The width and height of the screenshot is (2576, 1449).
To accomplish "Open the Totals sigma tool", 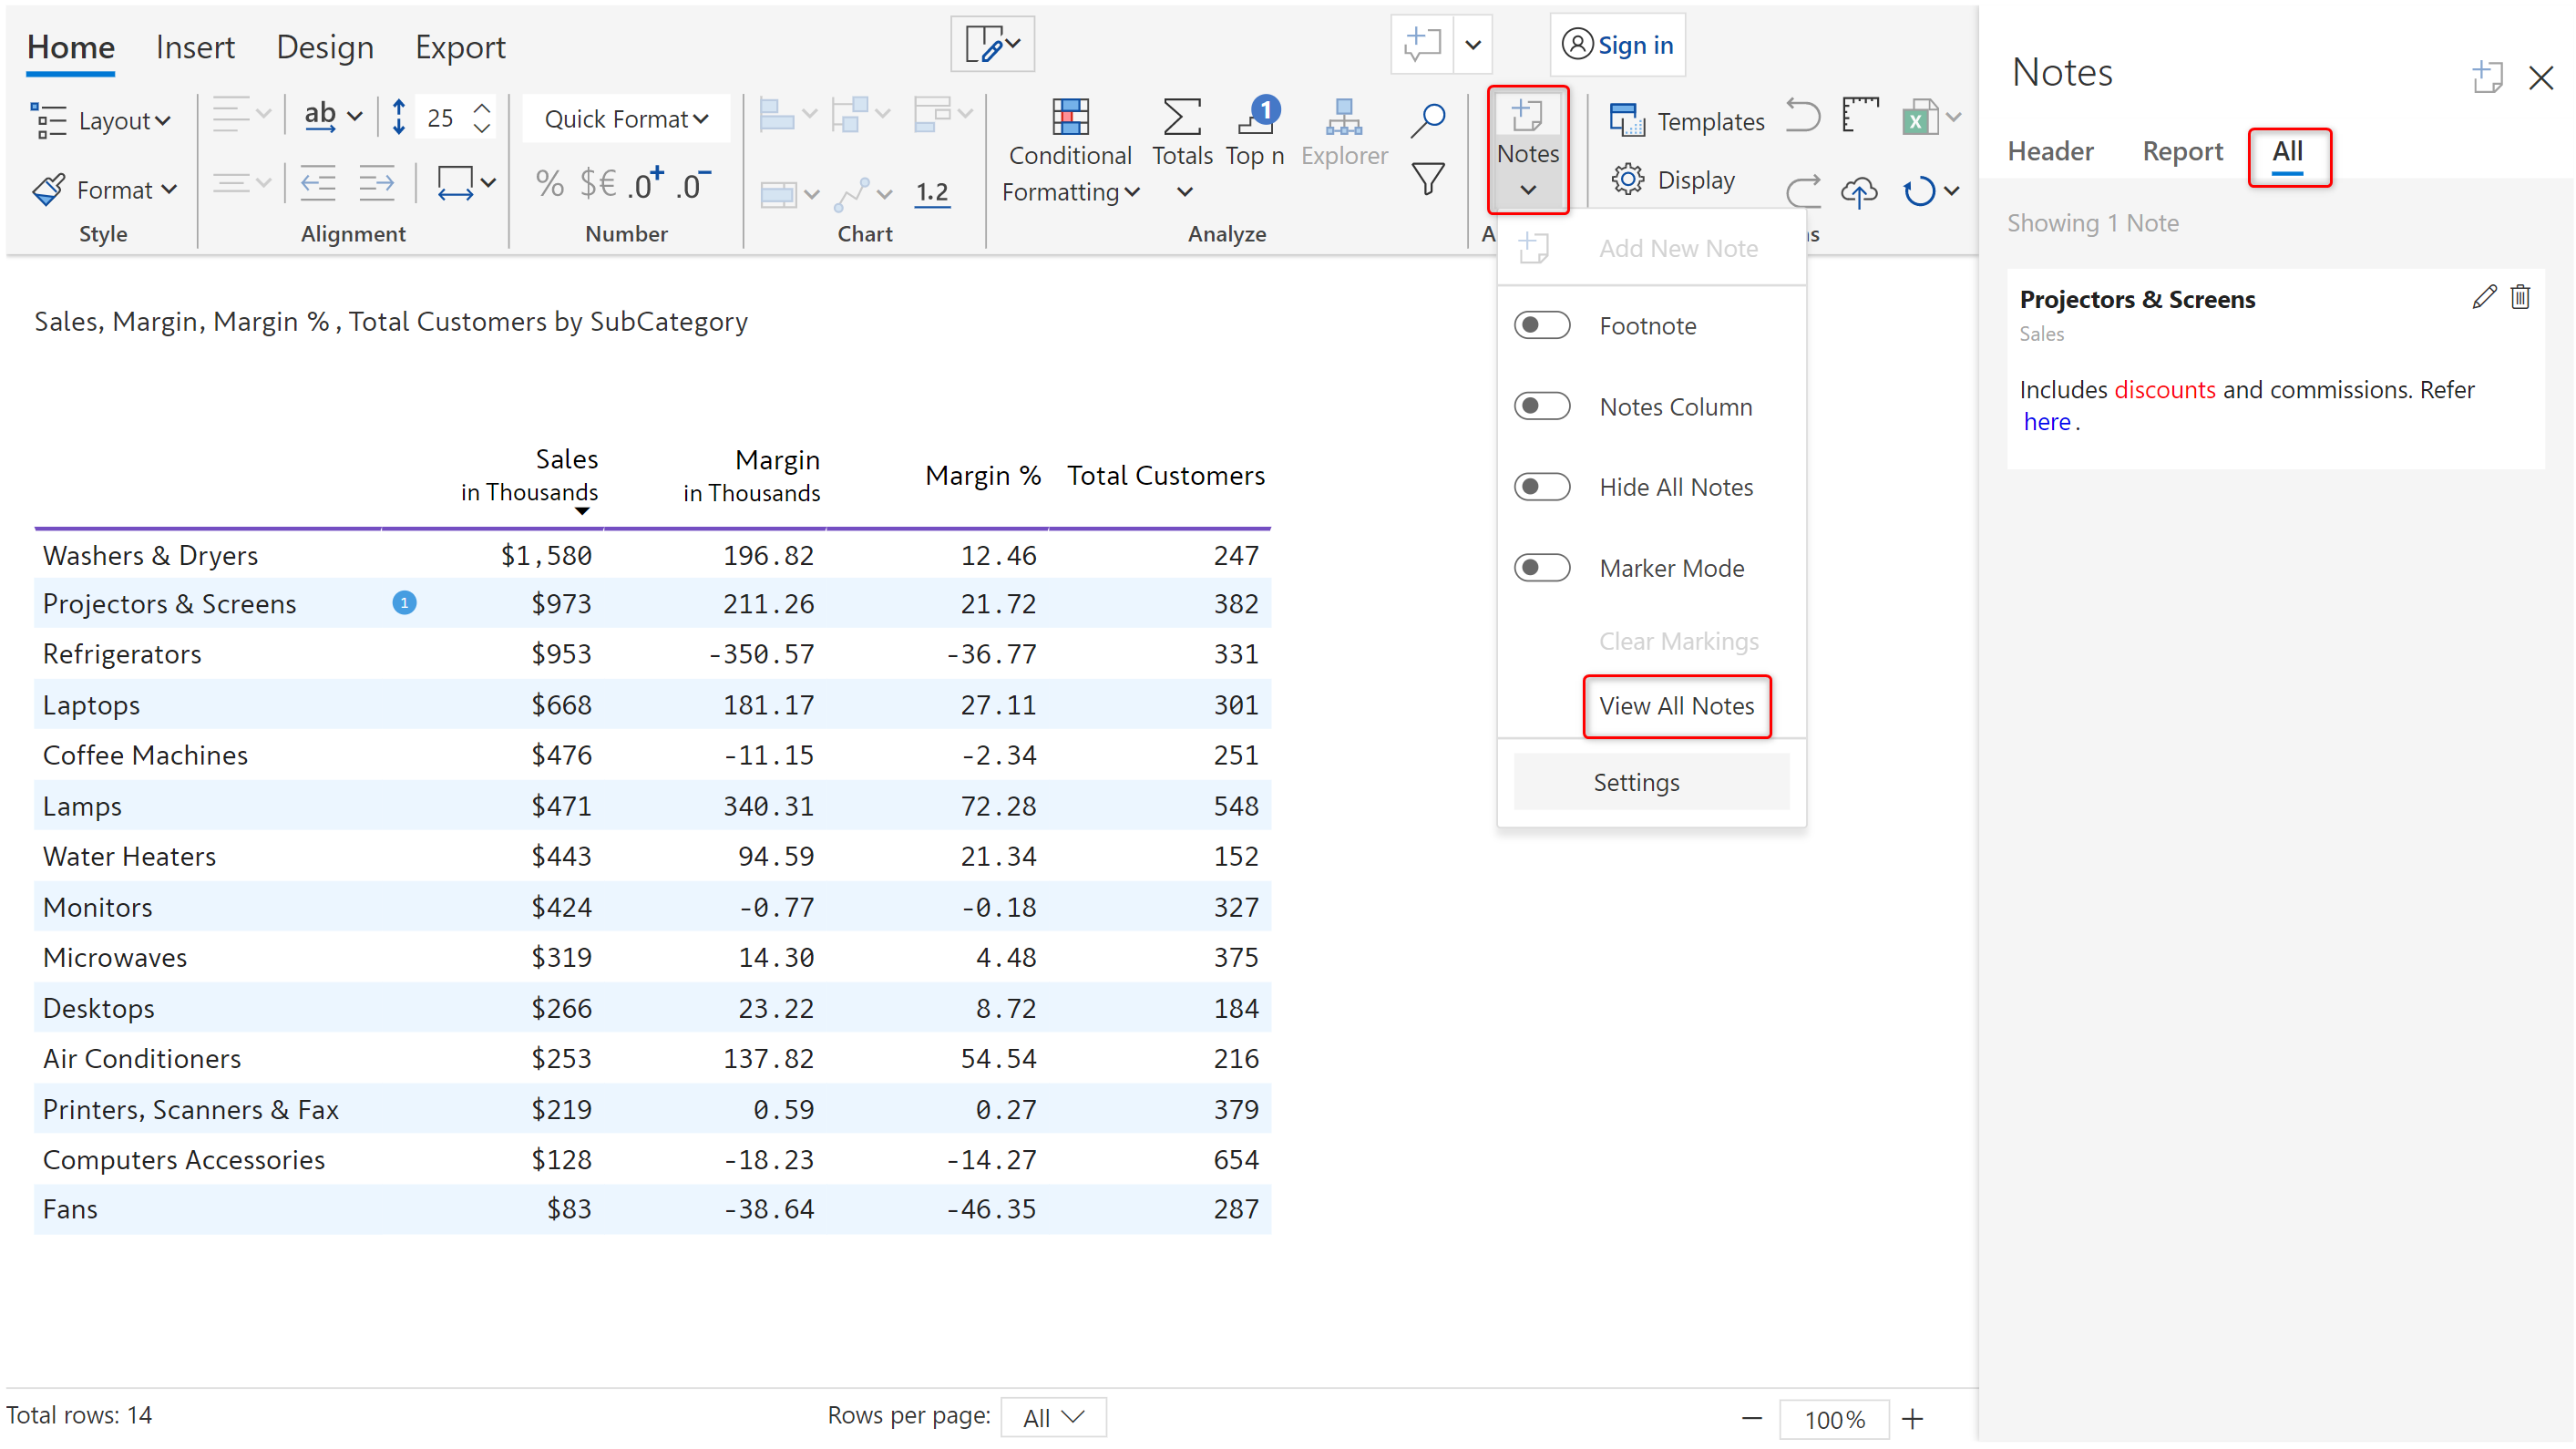I will point(1181,117).
